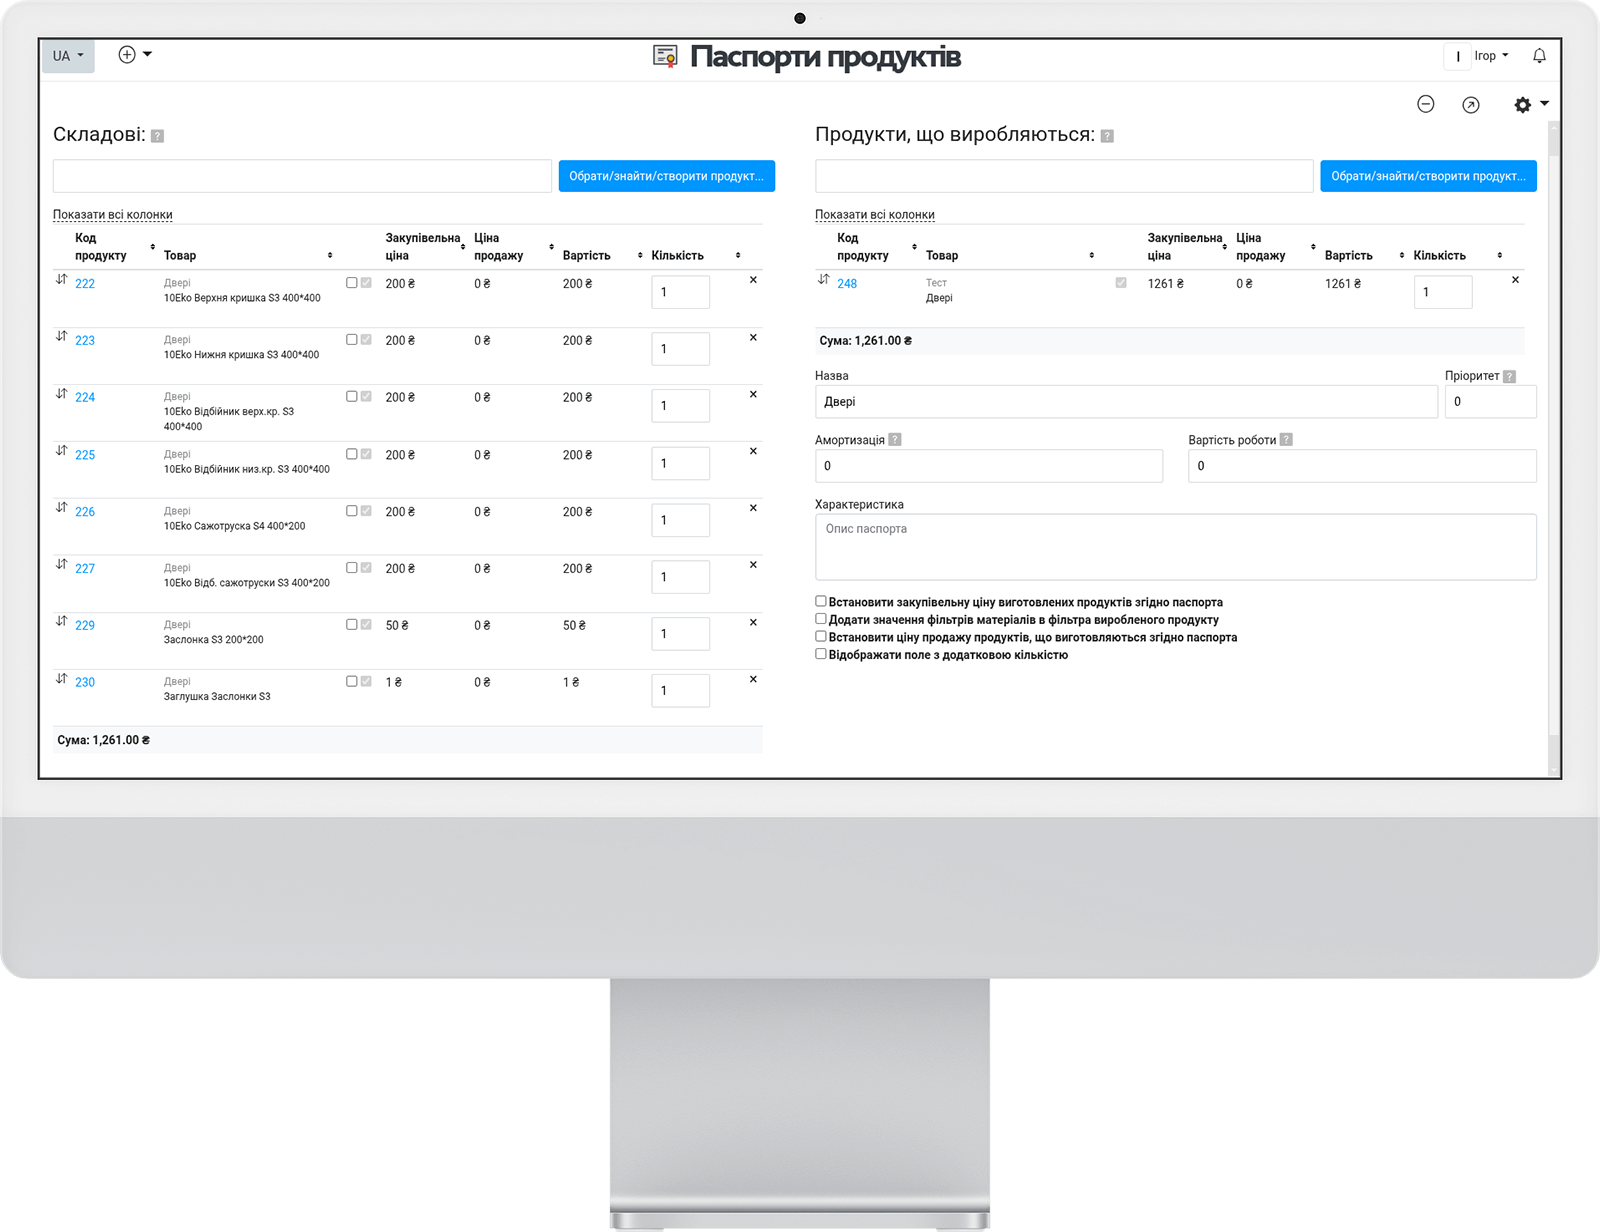The width and height of the screenshot is (1600, 1232).
Task: Toggle Відображати поле з додатковою кількістю
Action: 821,654
